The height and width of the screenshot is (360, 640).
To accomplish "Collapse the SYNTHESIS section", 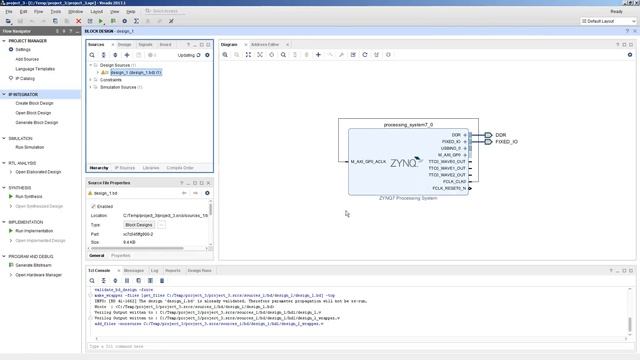I will point(4,188).
